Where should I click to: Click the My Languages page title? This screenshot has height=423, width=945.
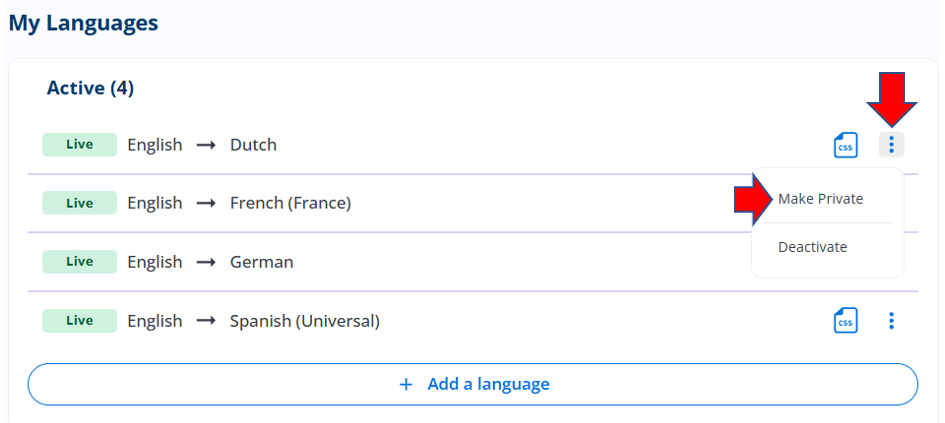pyautogui.click(x=83, y=23)
